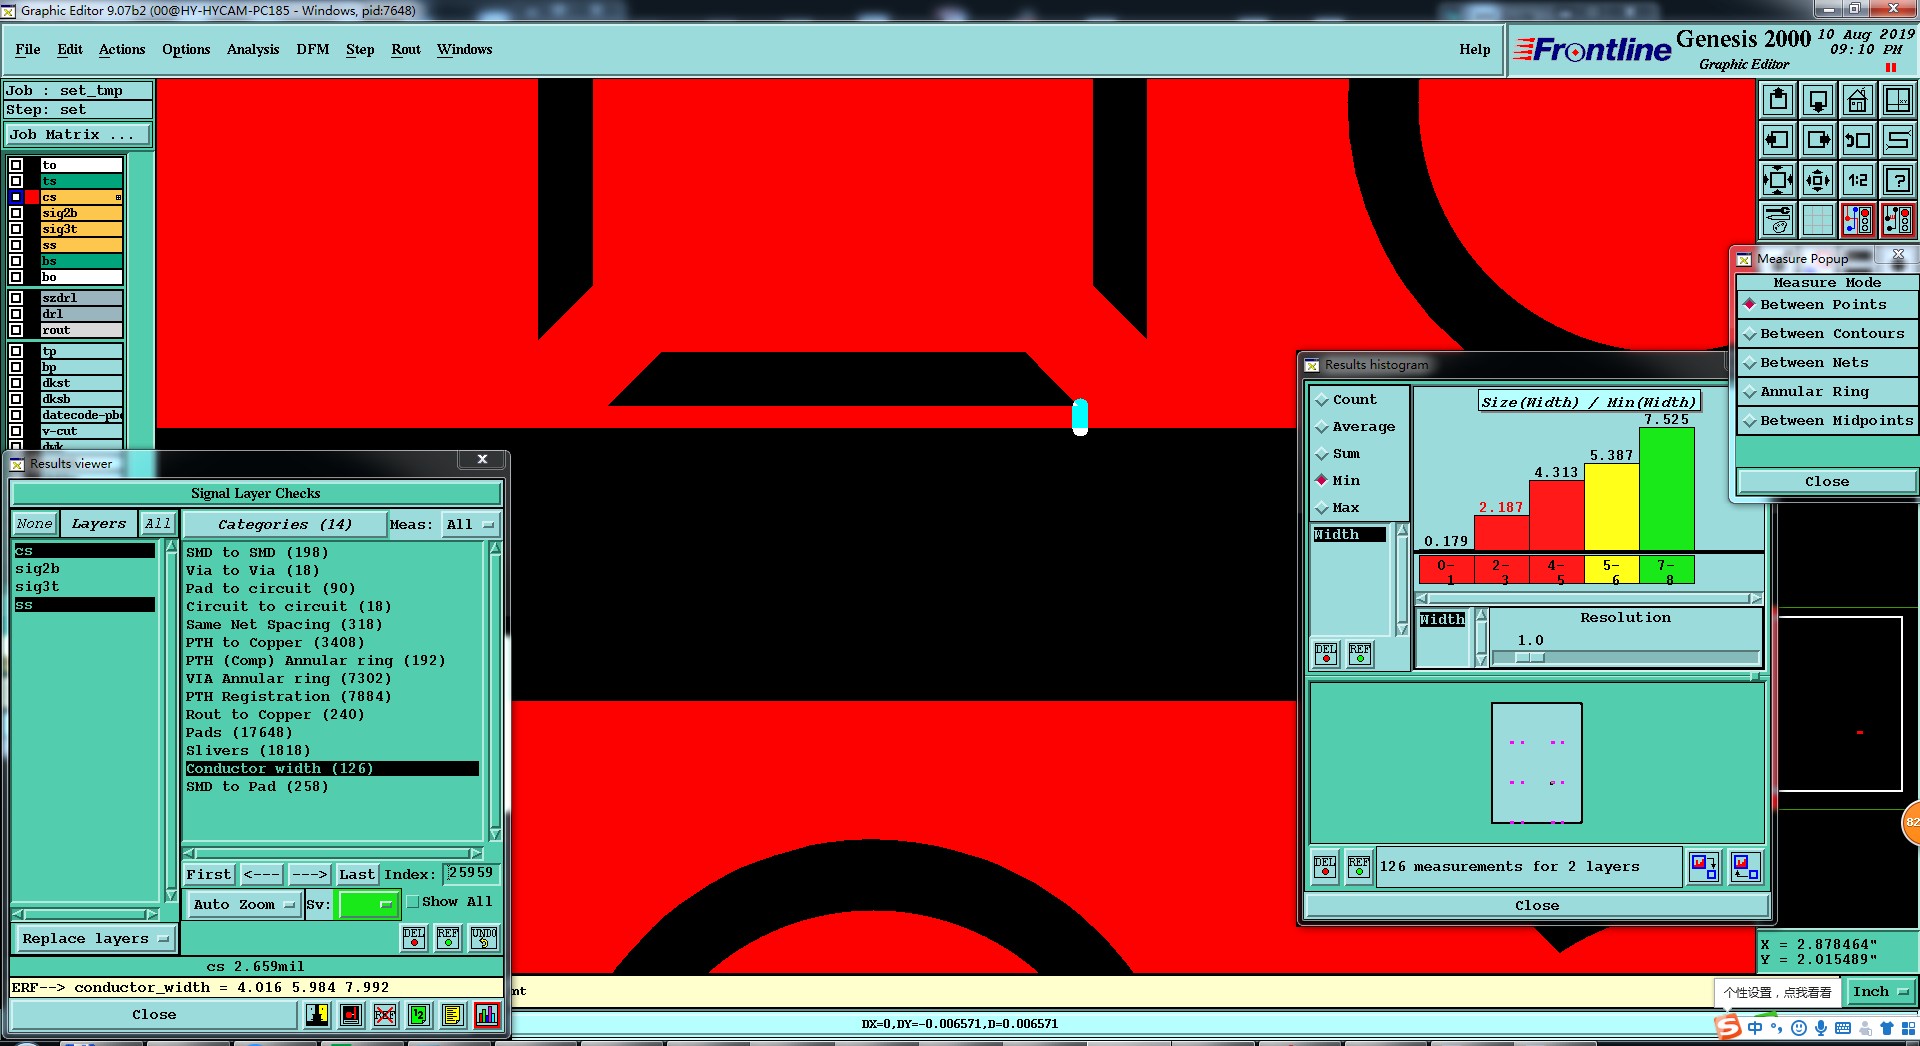
Task: Click the First result button
Action: click(209, 874)
